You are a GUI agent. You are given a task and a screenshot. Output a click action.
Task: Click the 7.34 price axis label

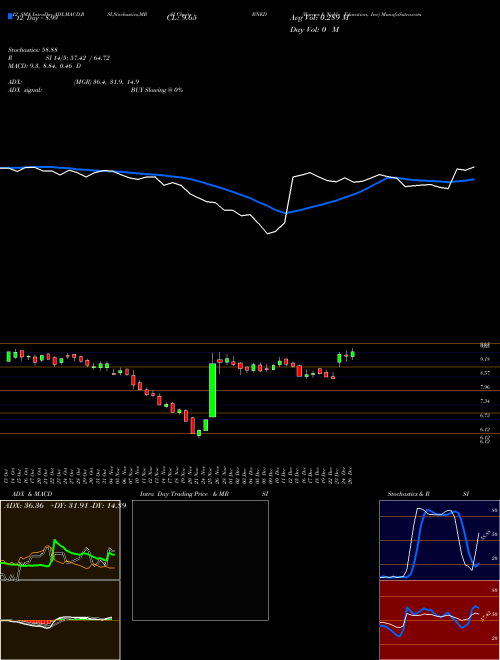pyautogui.click(x=485, y=401)
